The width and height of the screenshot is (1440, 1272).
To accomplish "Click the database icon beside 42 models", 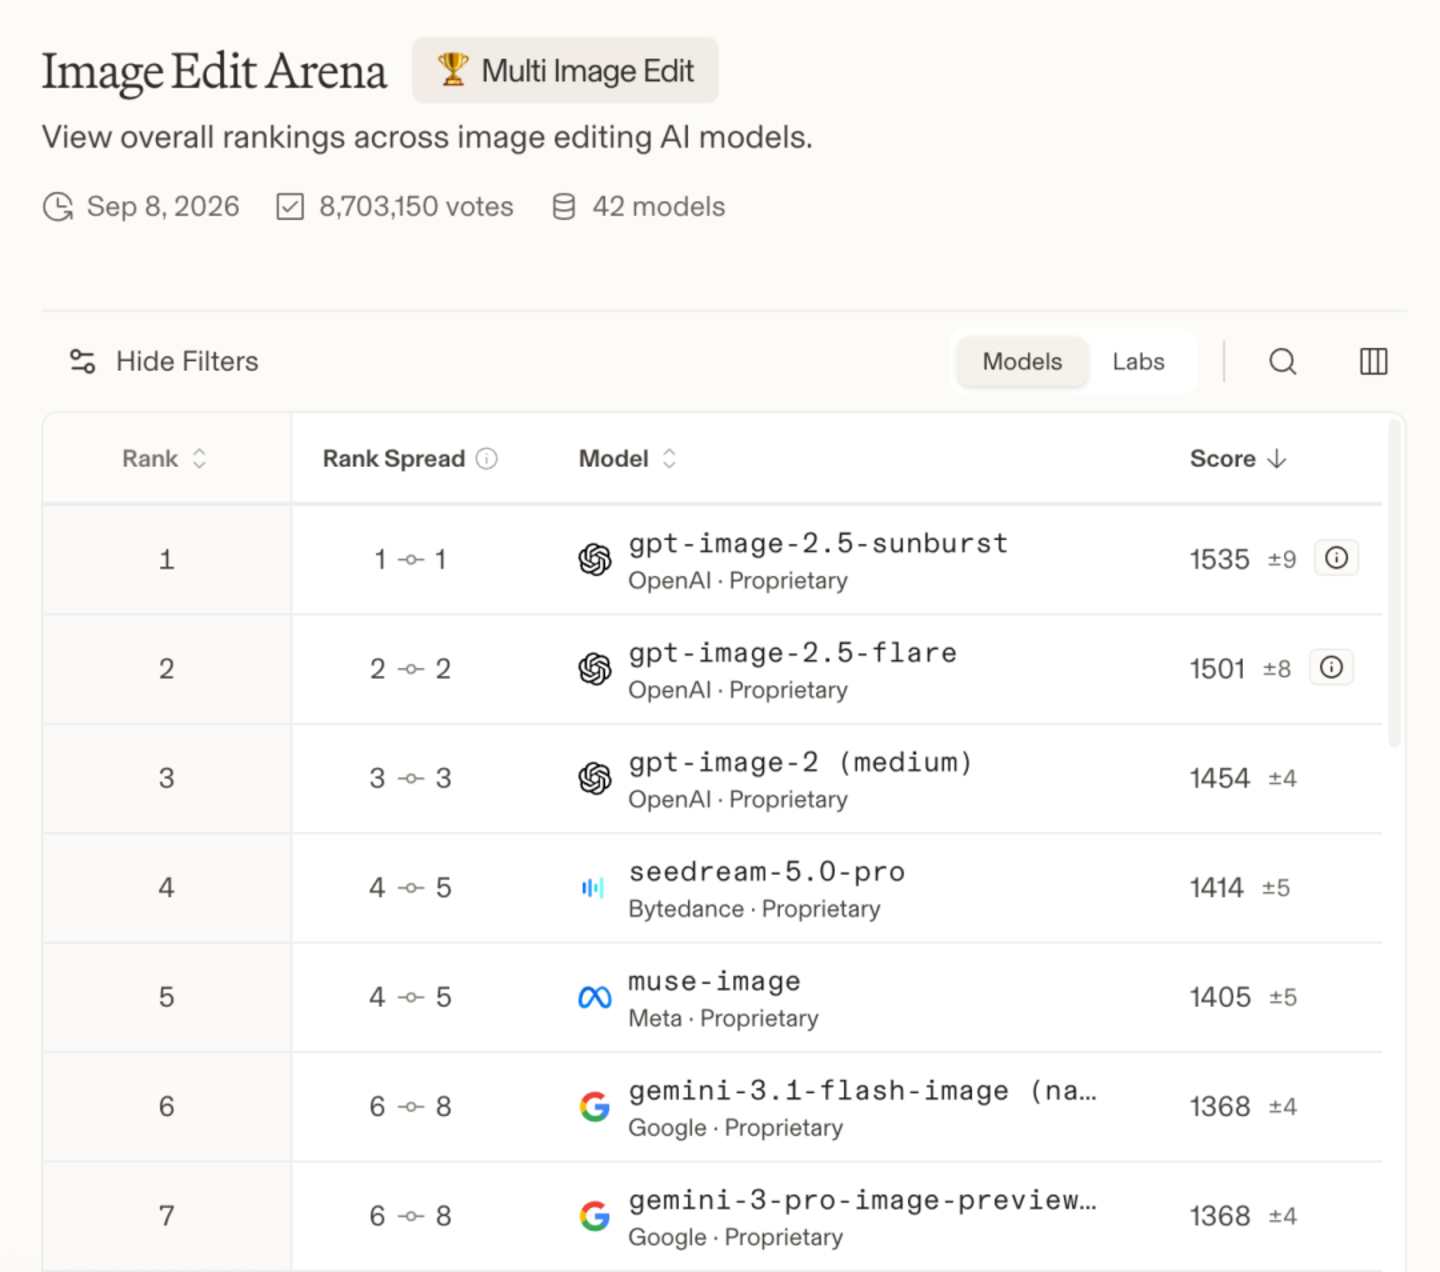I will point(564,207).
